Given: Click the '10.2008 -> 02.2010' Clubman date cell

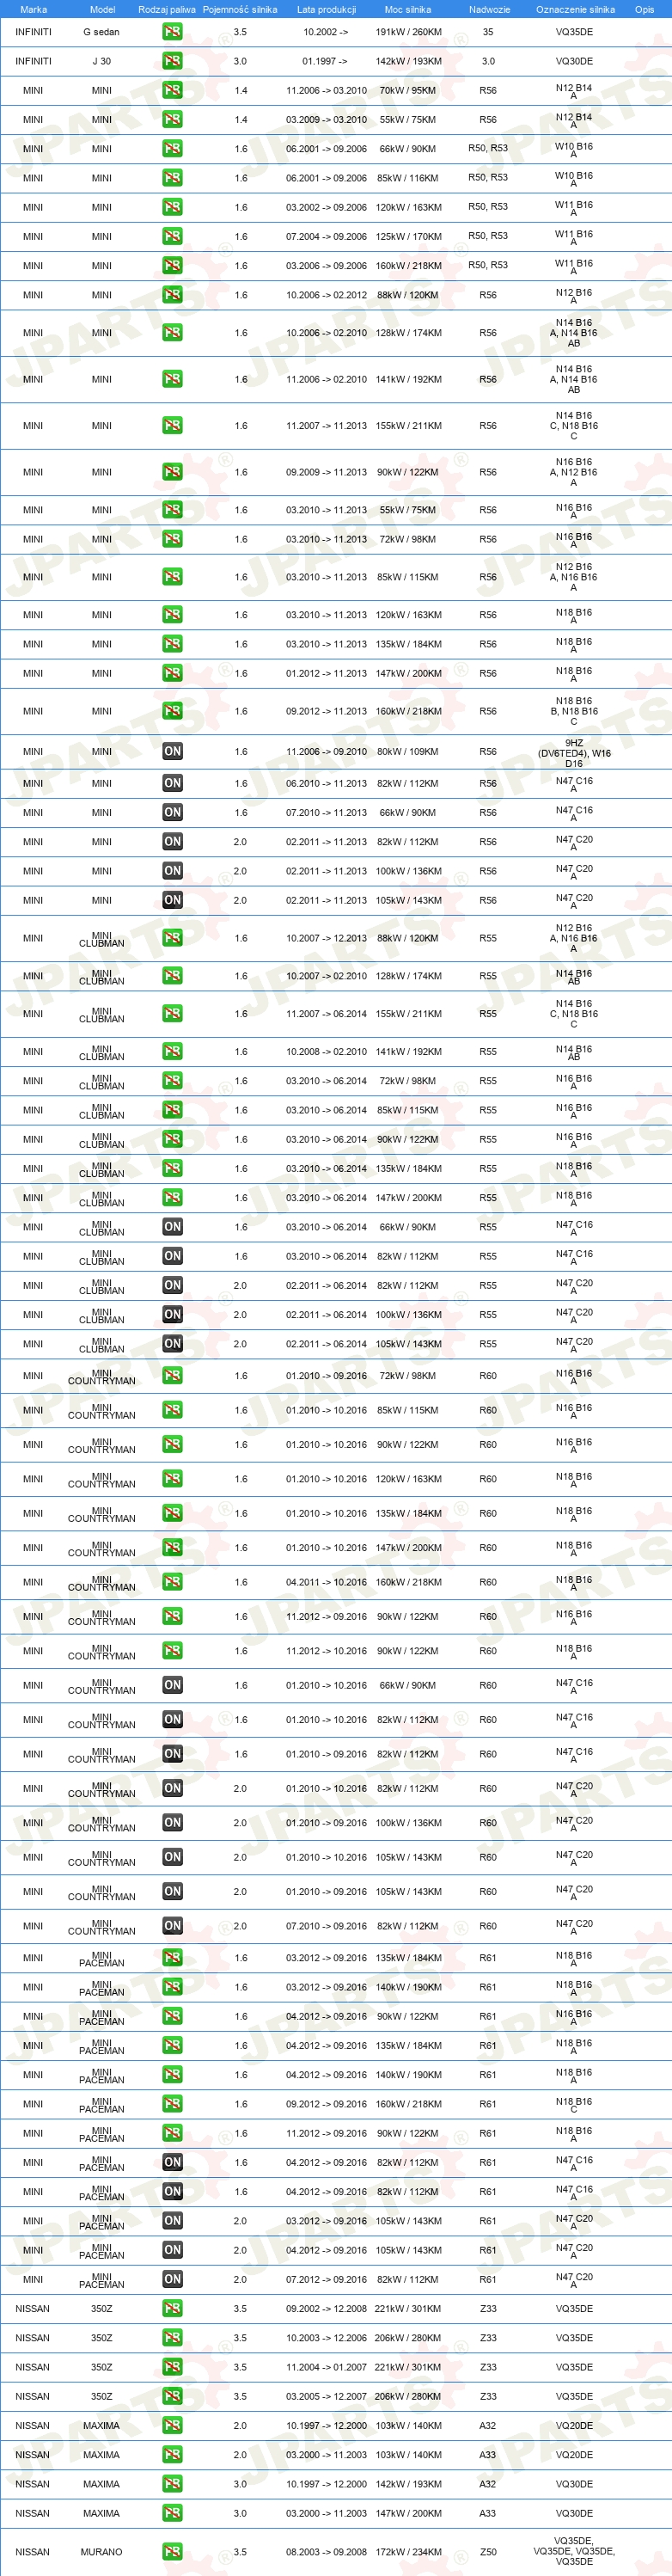Looking at the screenshot, I should (x=326, y=1052).
